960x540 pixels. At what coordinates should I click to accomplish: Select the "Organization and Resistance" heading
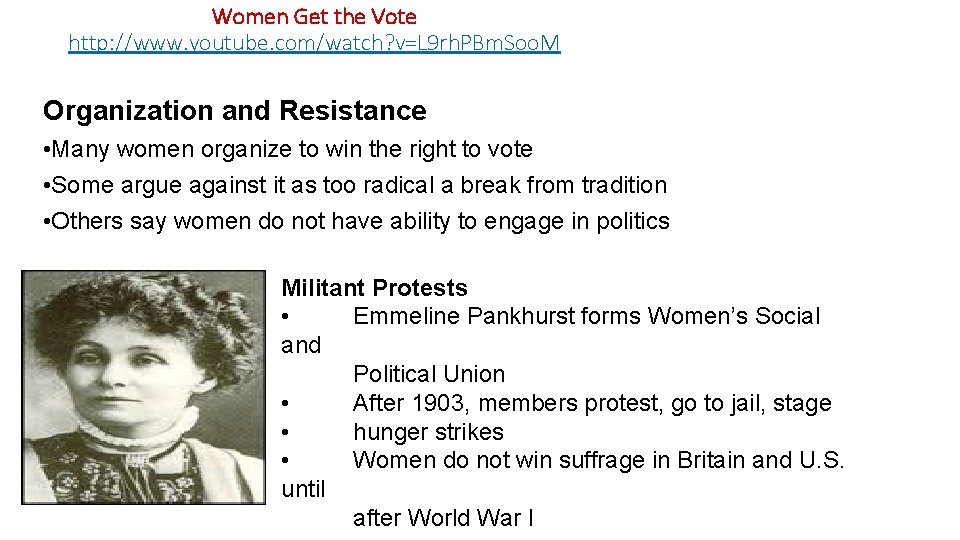tap(234, 110)
